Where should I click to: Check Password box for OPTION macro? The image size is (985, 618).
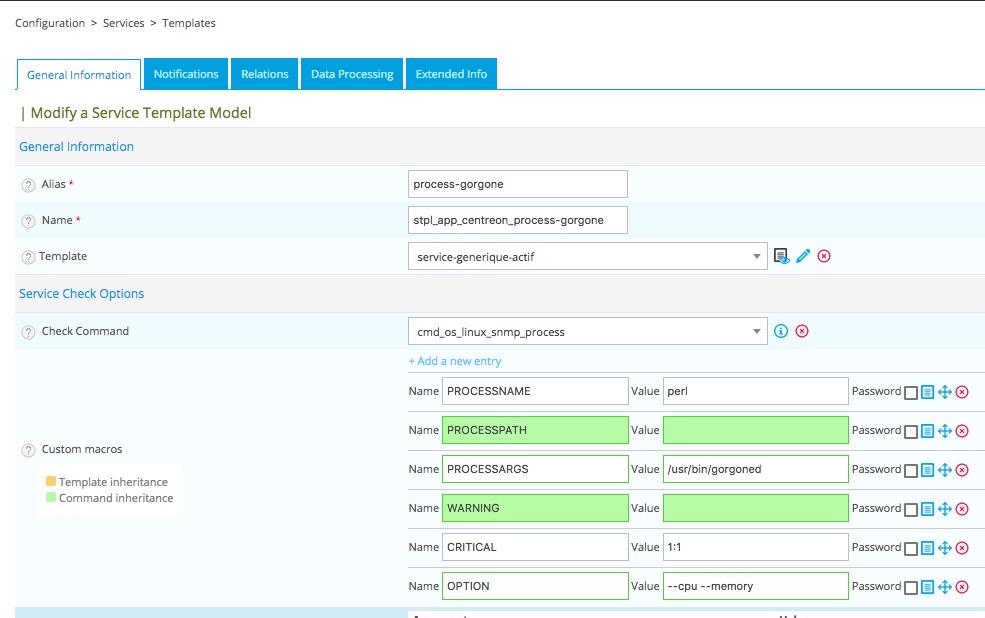coord(910,587)
